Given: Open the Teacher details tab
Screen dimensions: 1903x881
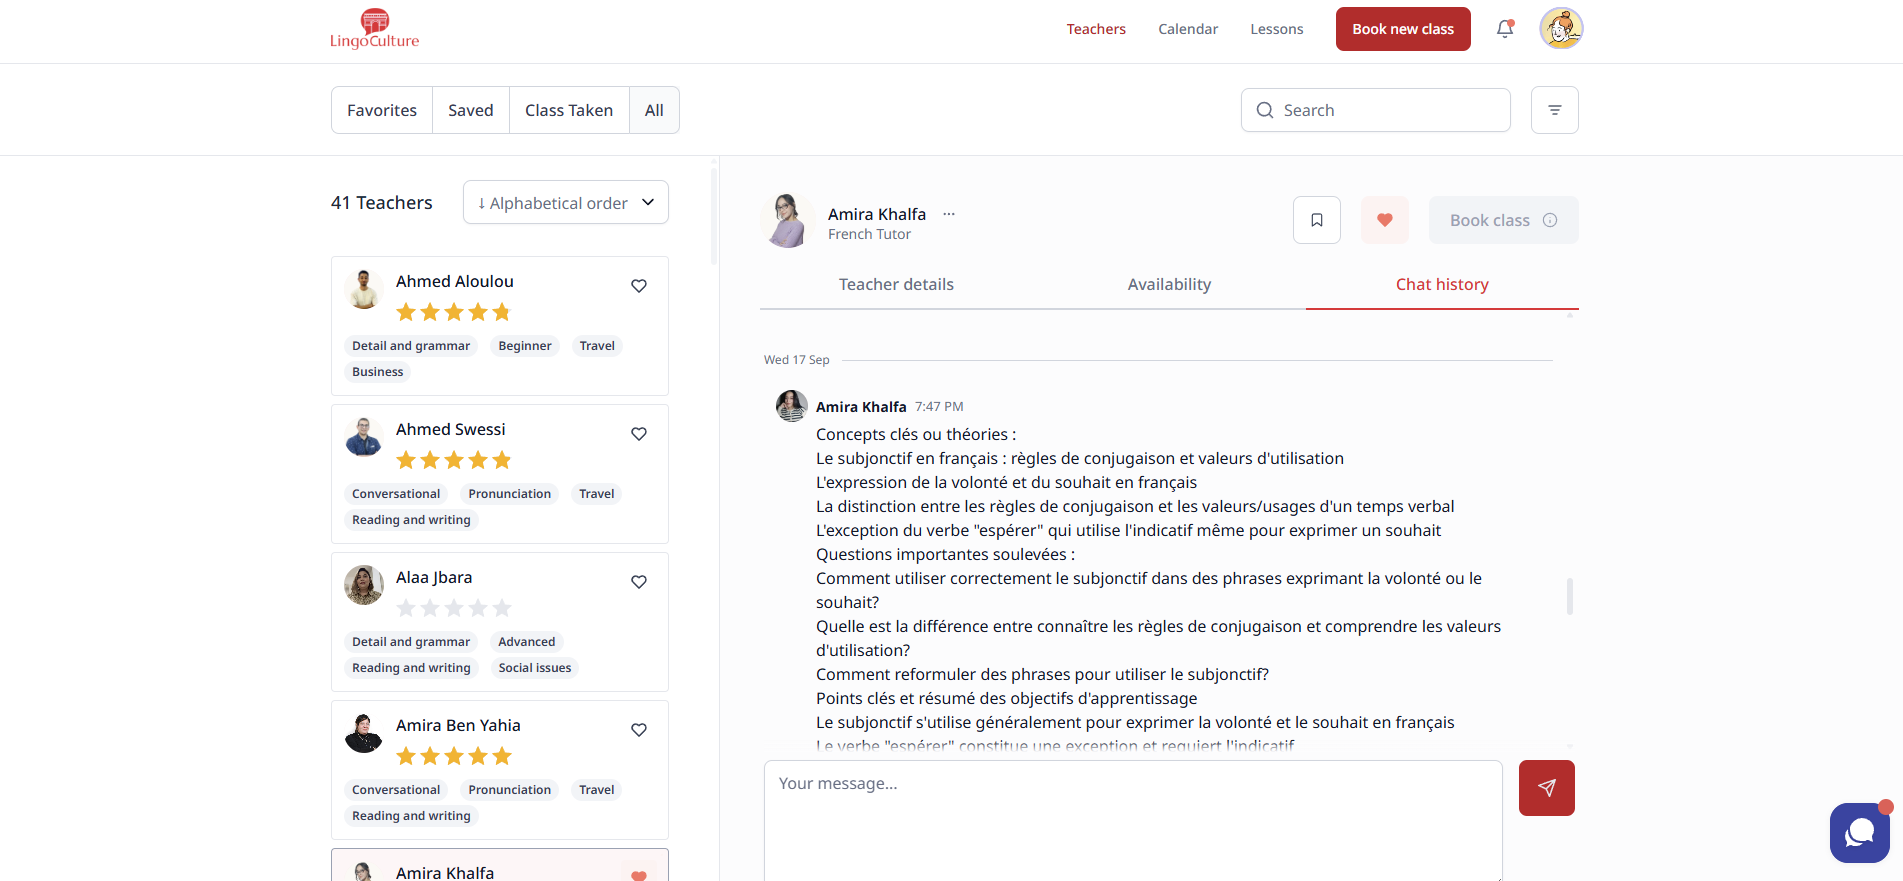Looking at the screenshot, I should pos(896,285).
